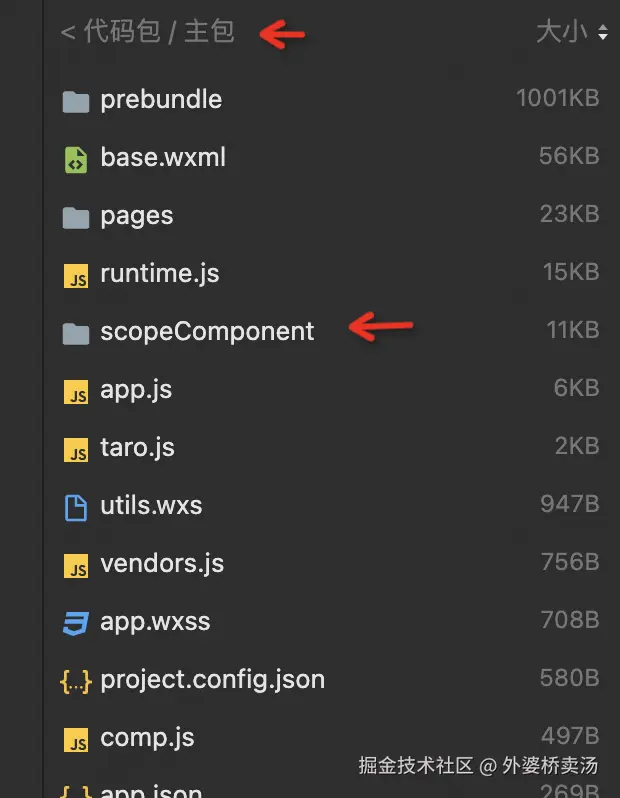This screenshot has height=798, width=620.
Task: Select the 主包 breadcrumb item
Action: pyautogui.click(x=209, y=33)
